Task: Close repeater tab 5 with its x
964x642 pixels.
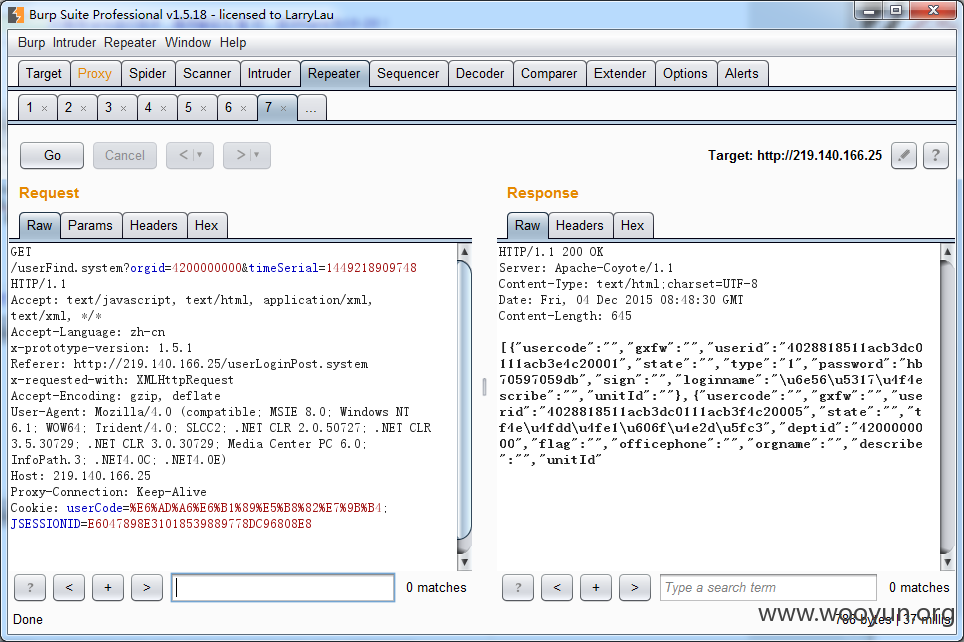Action: [x=203, y=109]
